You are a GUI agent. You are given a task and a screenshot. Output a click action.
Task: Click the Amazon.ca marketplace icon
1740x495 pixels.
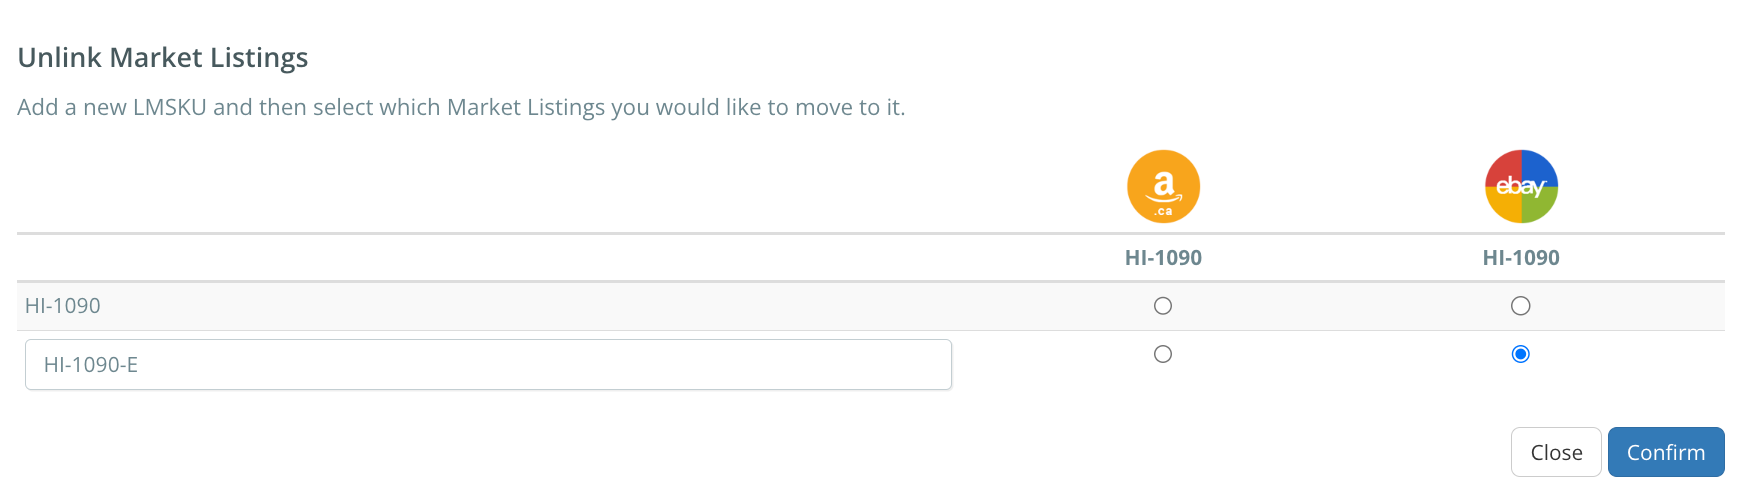[x=1163, y=187]
